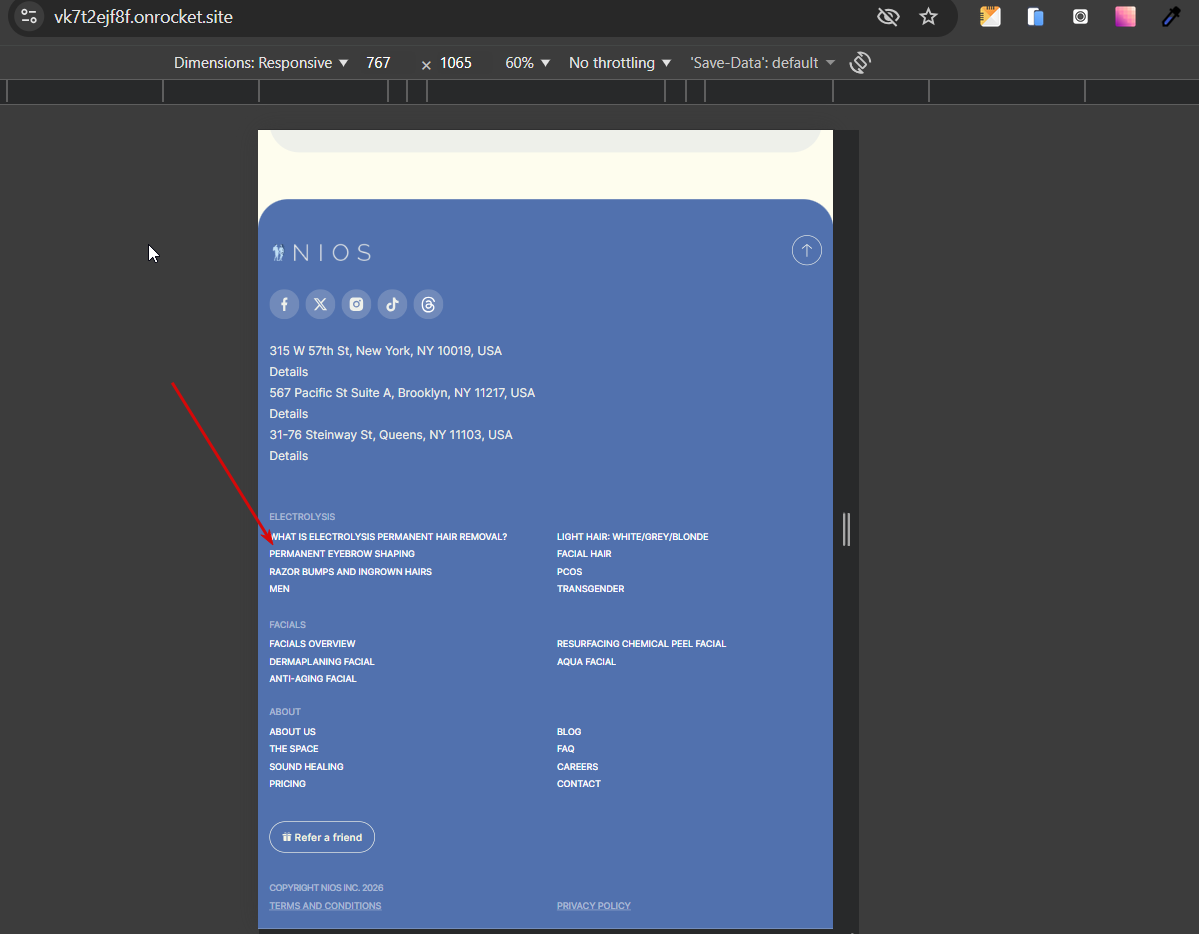Open the 60% zoom dropdown
Screen dimensions: 1199x934
pos(528,63)
